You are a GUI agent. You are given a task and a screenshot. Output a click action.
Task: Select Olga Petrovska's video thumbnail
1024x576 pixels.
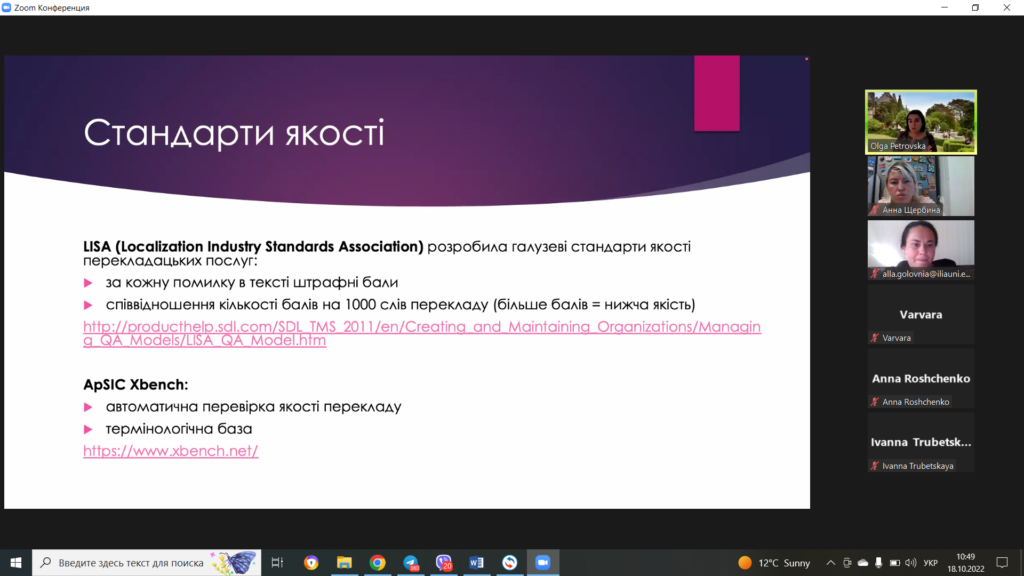click(x=920, y=122)
